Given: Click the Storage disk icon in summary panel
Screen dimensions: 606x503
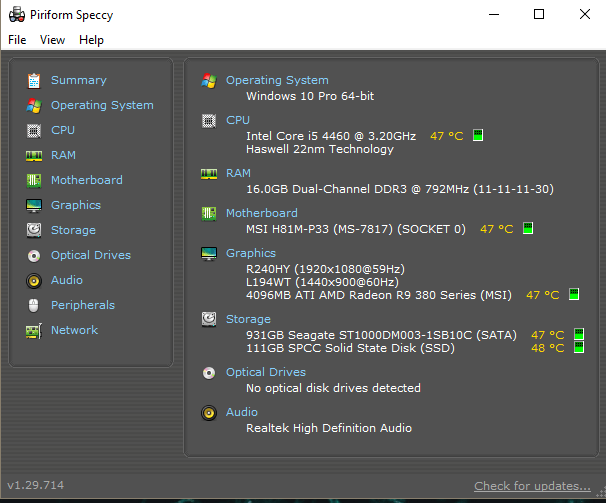Looking at the screenshot, I should point(209,319).
